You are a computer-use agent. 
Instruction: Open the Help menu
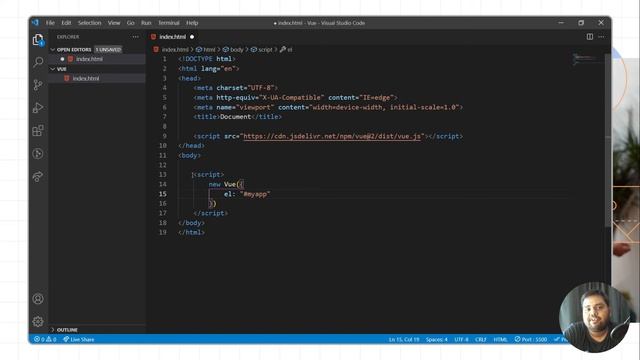[192, 23]
